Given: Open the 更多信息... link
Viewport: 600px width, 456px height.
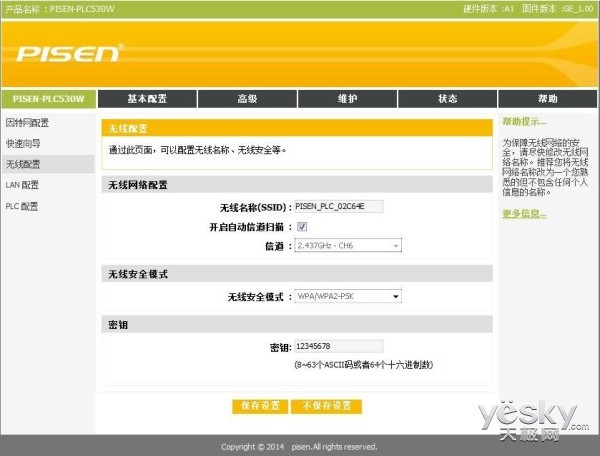Looking at the screenshot, I should pyautogui.click(x=524, y=214).
